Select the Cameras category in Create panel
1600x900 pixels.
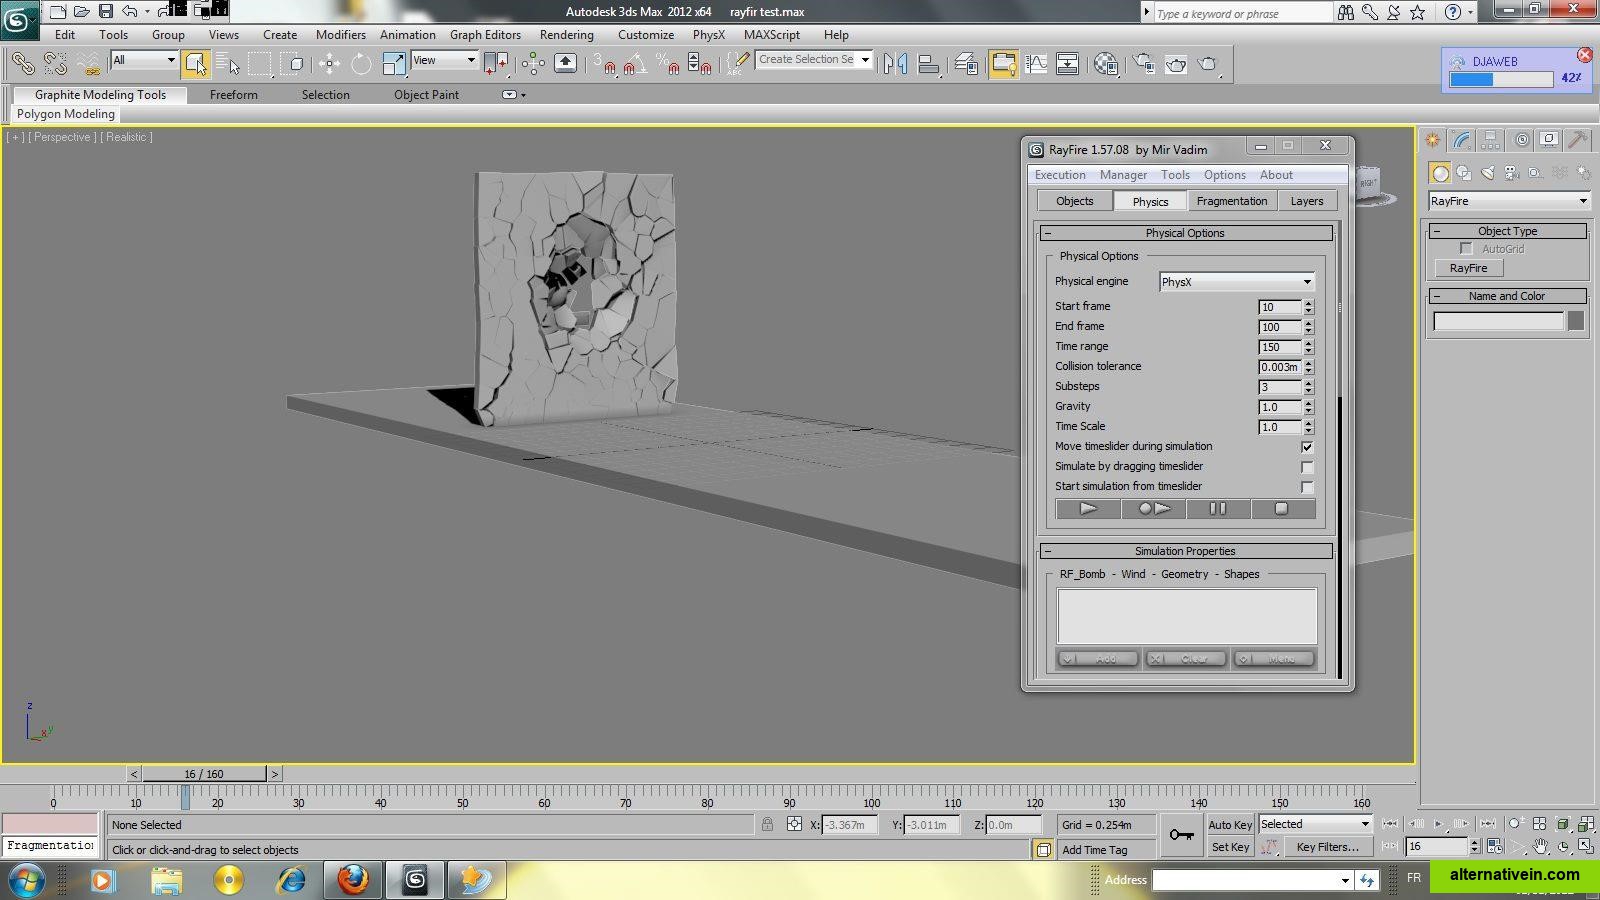click(1512, 173)
